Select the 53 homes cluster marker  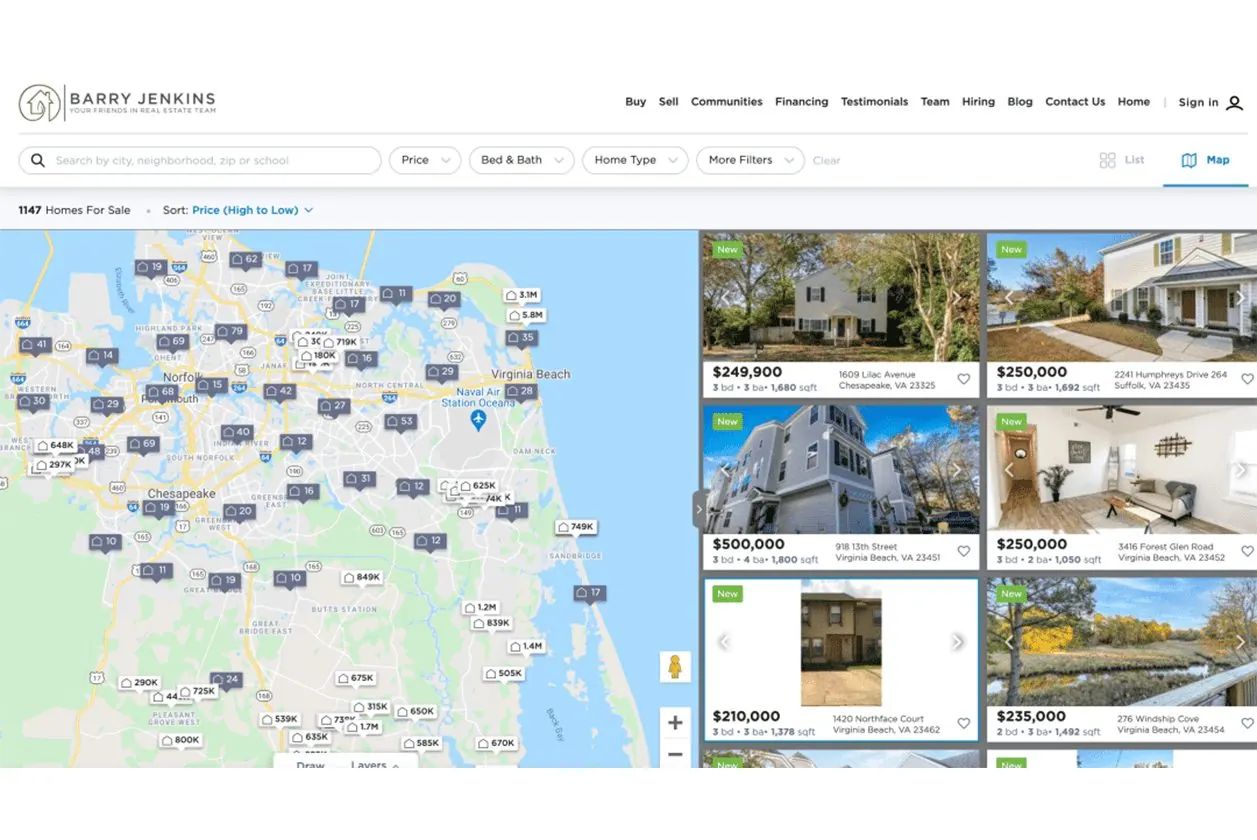(400, 422)
